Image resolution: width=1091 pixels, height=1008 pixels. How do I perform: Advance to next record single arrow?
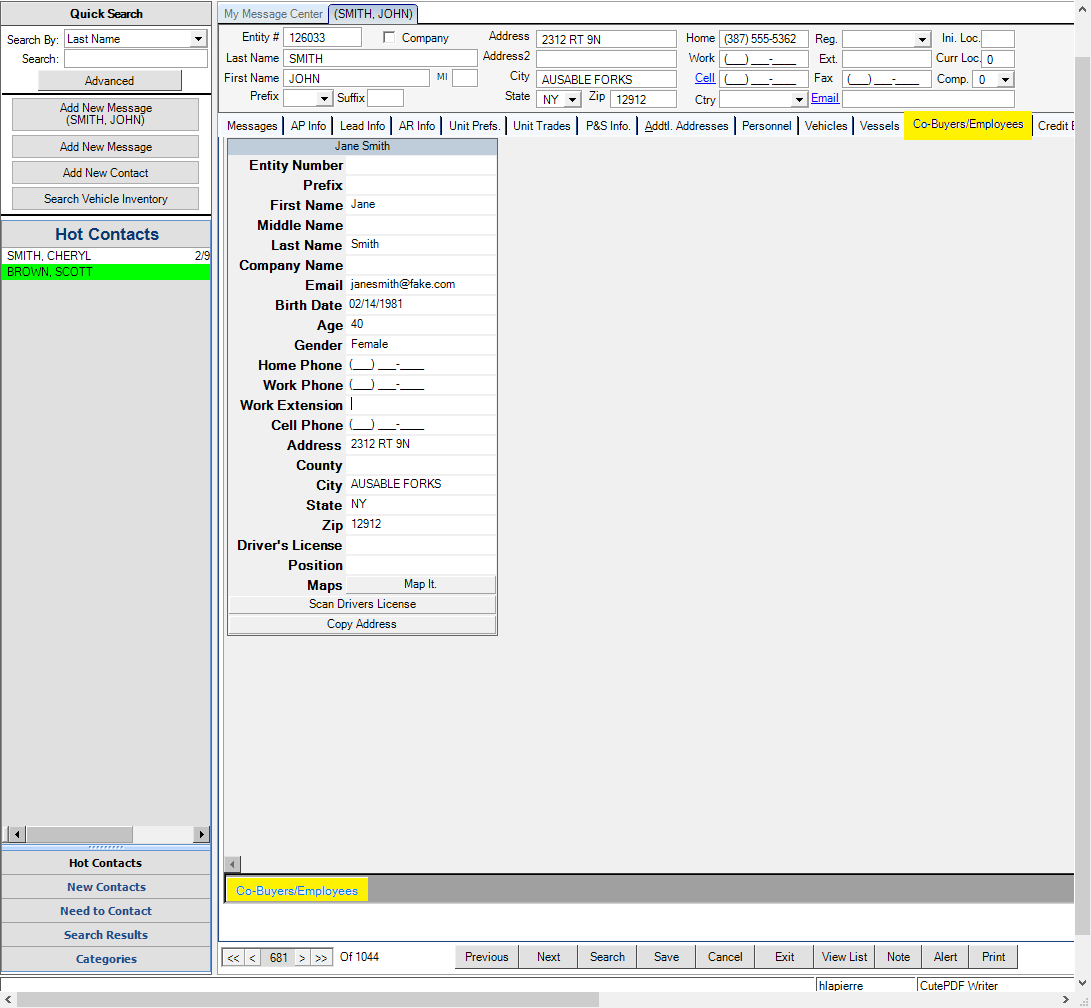coord(302,958)
